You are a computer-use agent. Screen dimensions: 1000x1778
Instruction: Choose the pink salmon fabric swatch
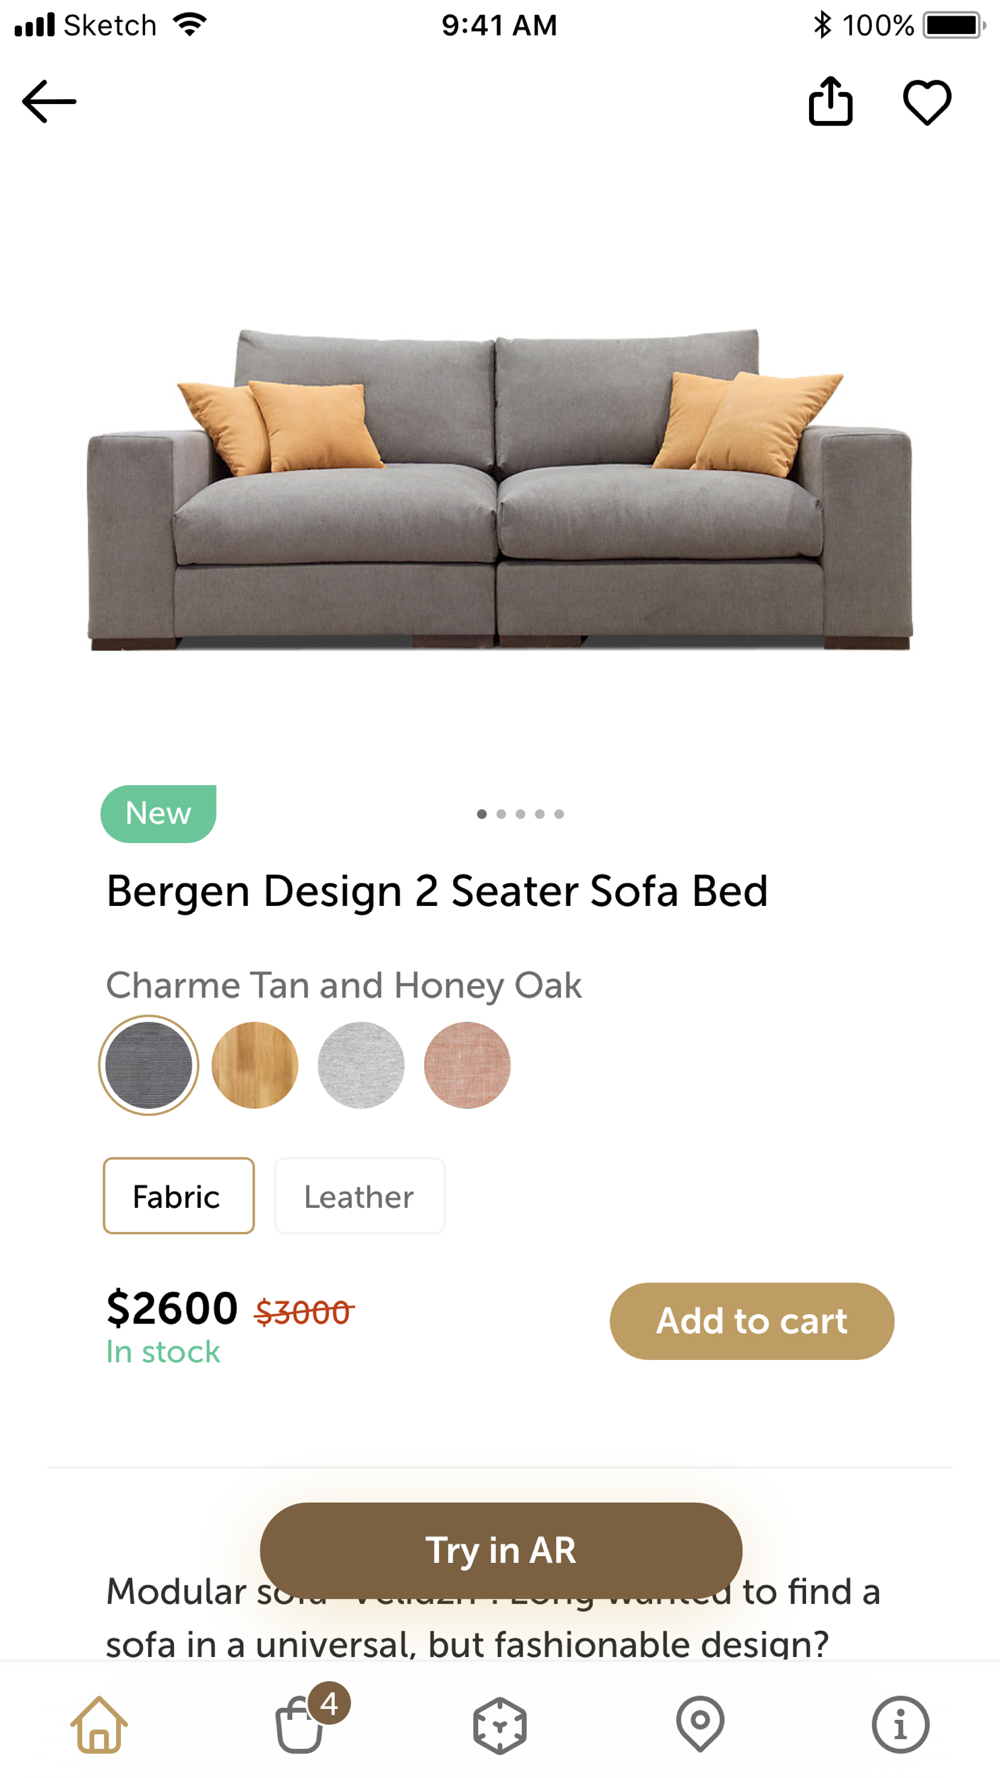point(467,1065)
